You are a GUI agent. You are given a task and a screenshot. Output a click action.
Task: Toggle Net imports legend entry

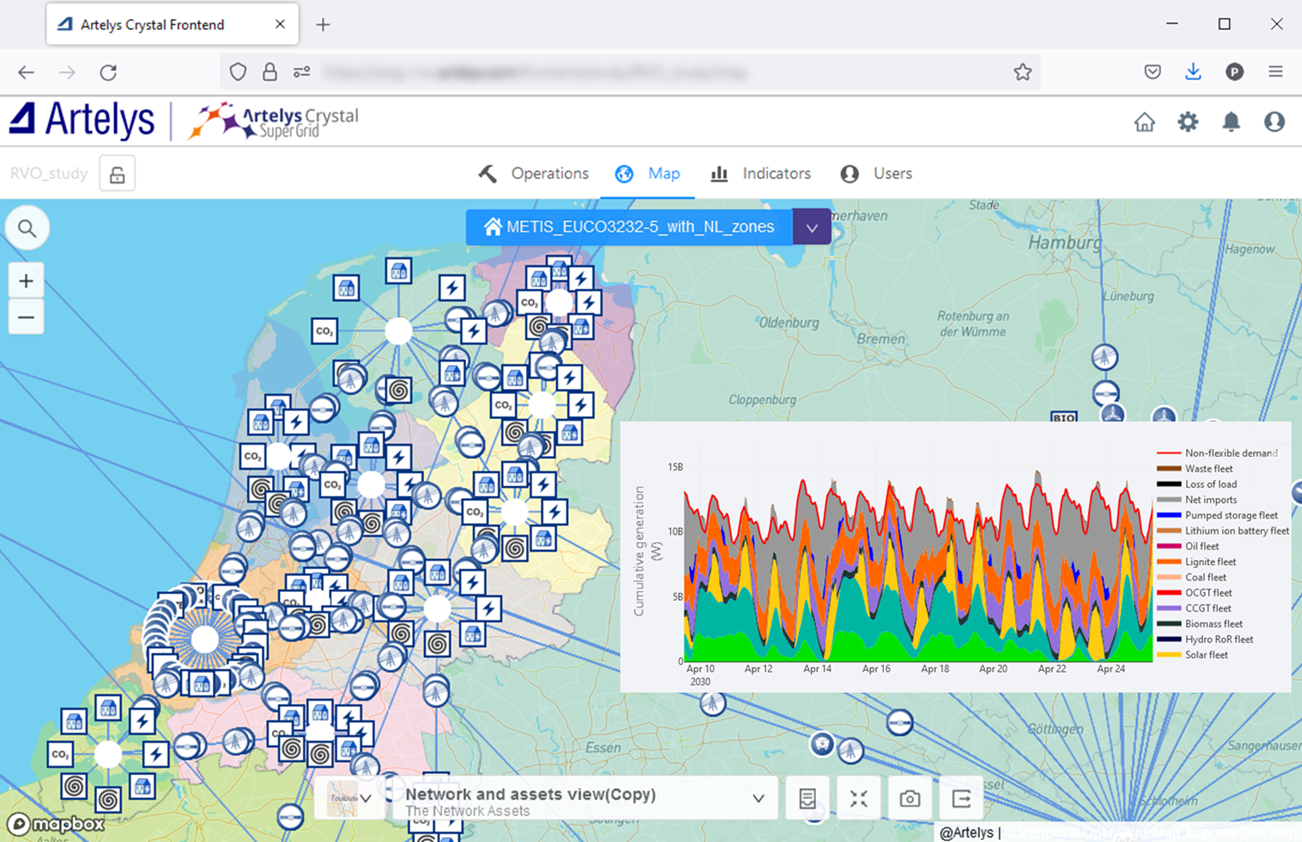[1198, 500]
